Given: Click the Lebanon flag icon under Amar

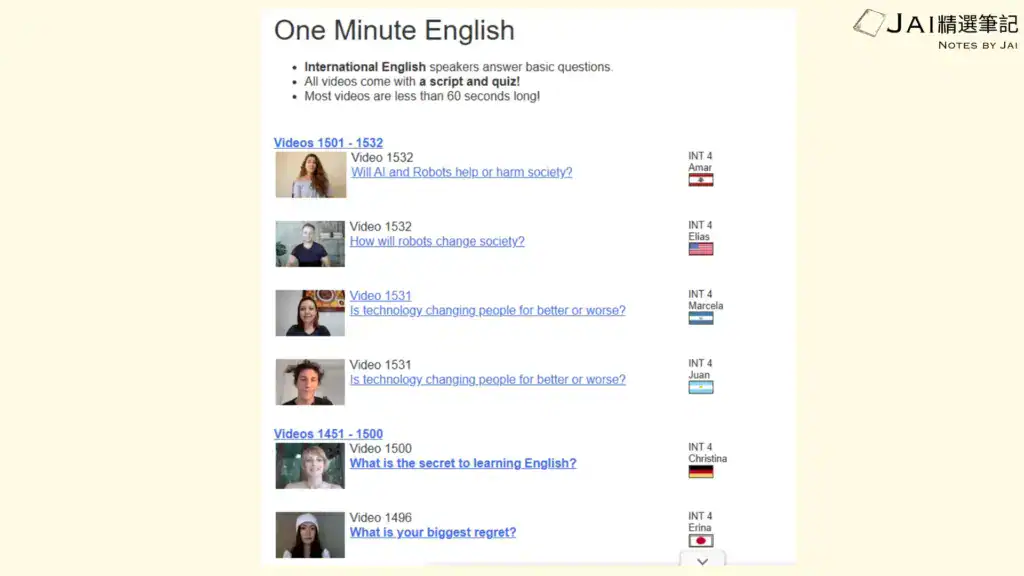Looking at the screenshot, I should [x=700, y=180].
